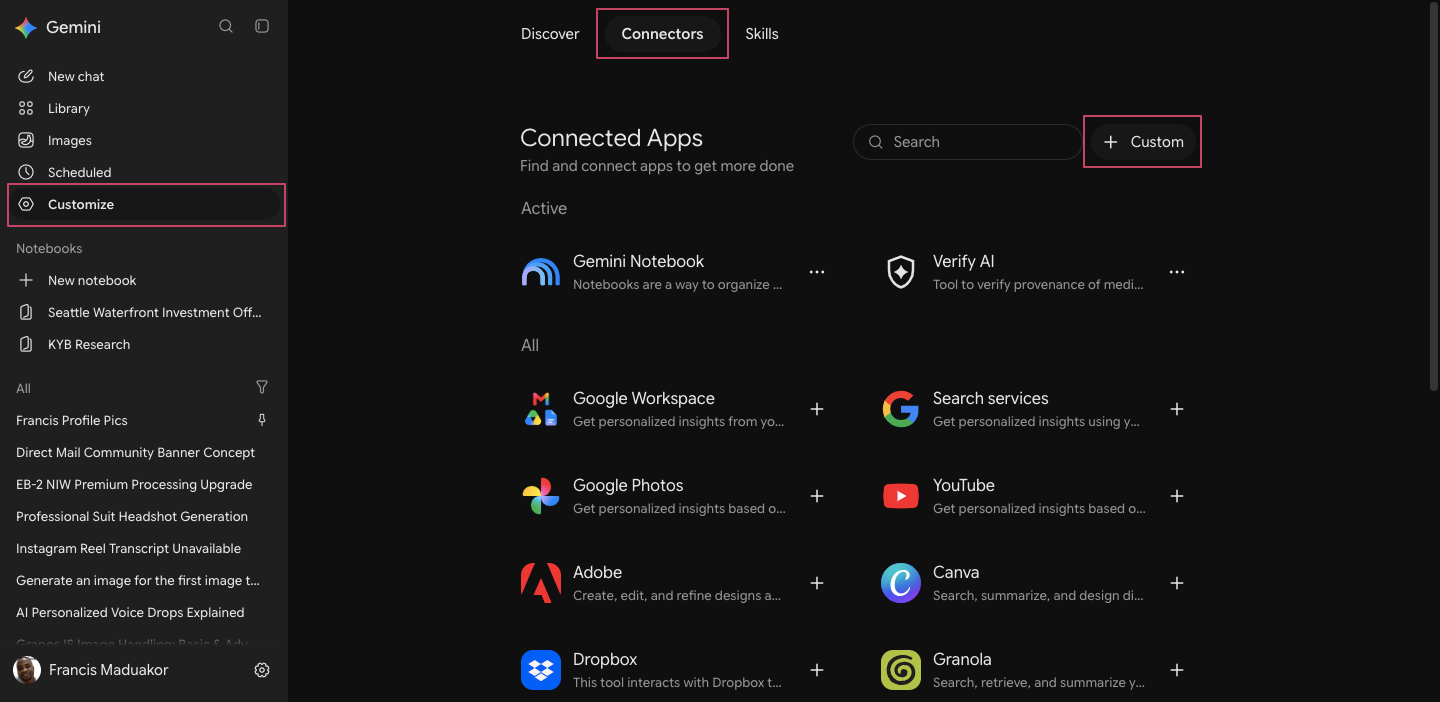Collapse the sidebar with the panel icon
Screen dimensions: 1440x702
[262, 26]
